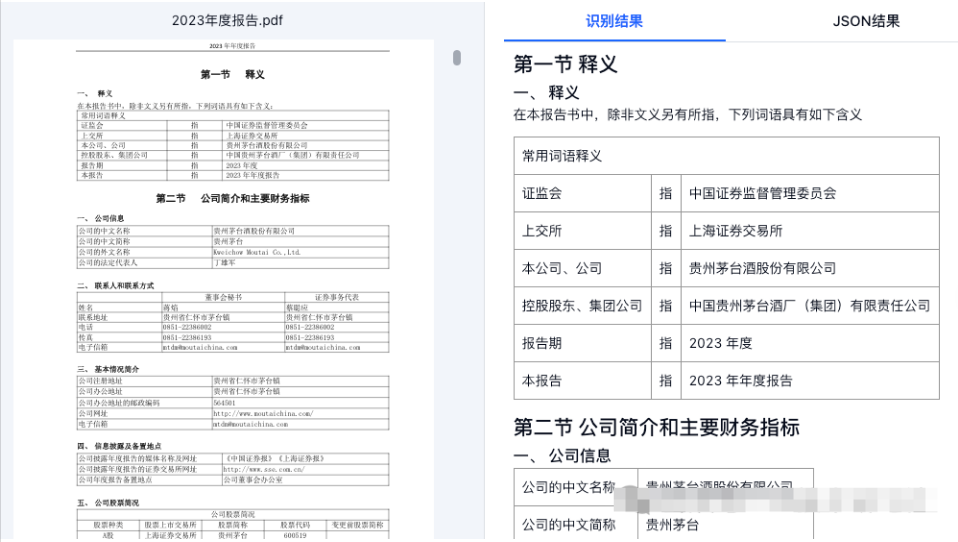The height and width of the screenshot is (542, 958).
Task: Click 董事会秘书 column header in PDF
Action: pyautogui.click(x=223, y=298)
